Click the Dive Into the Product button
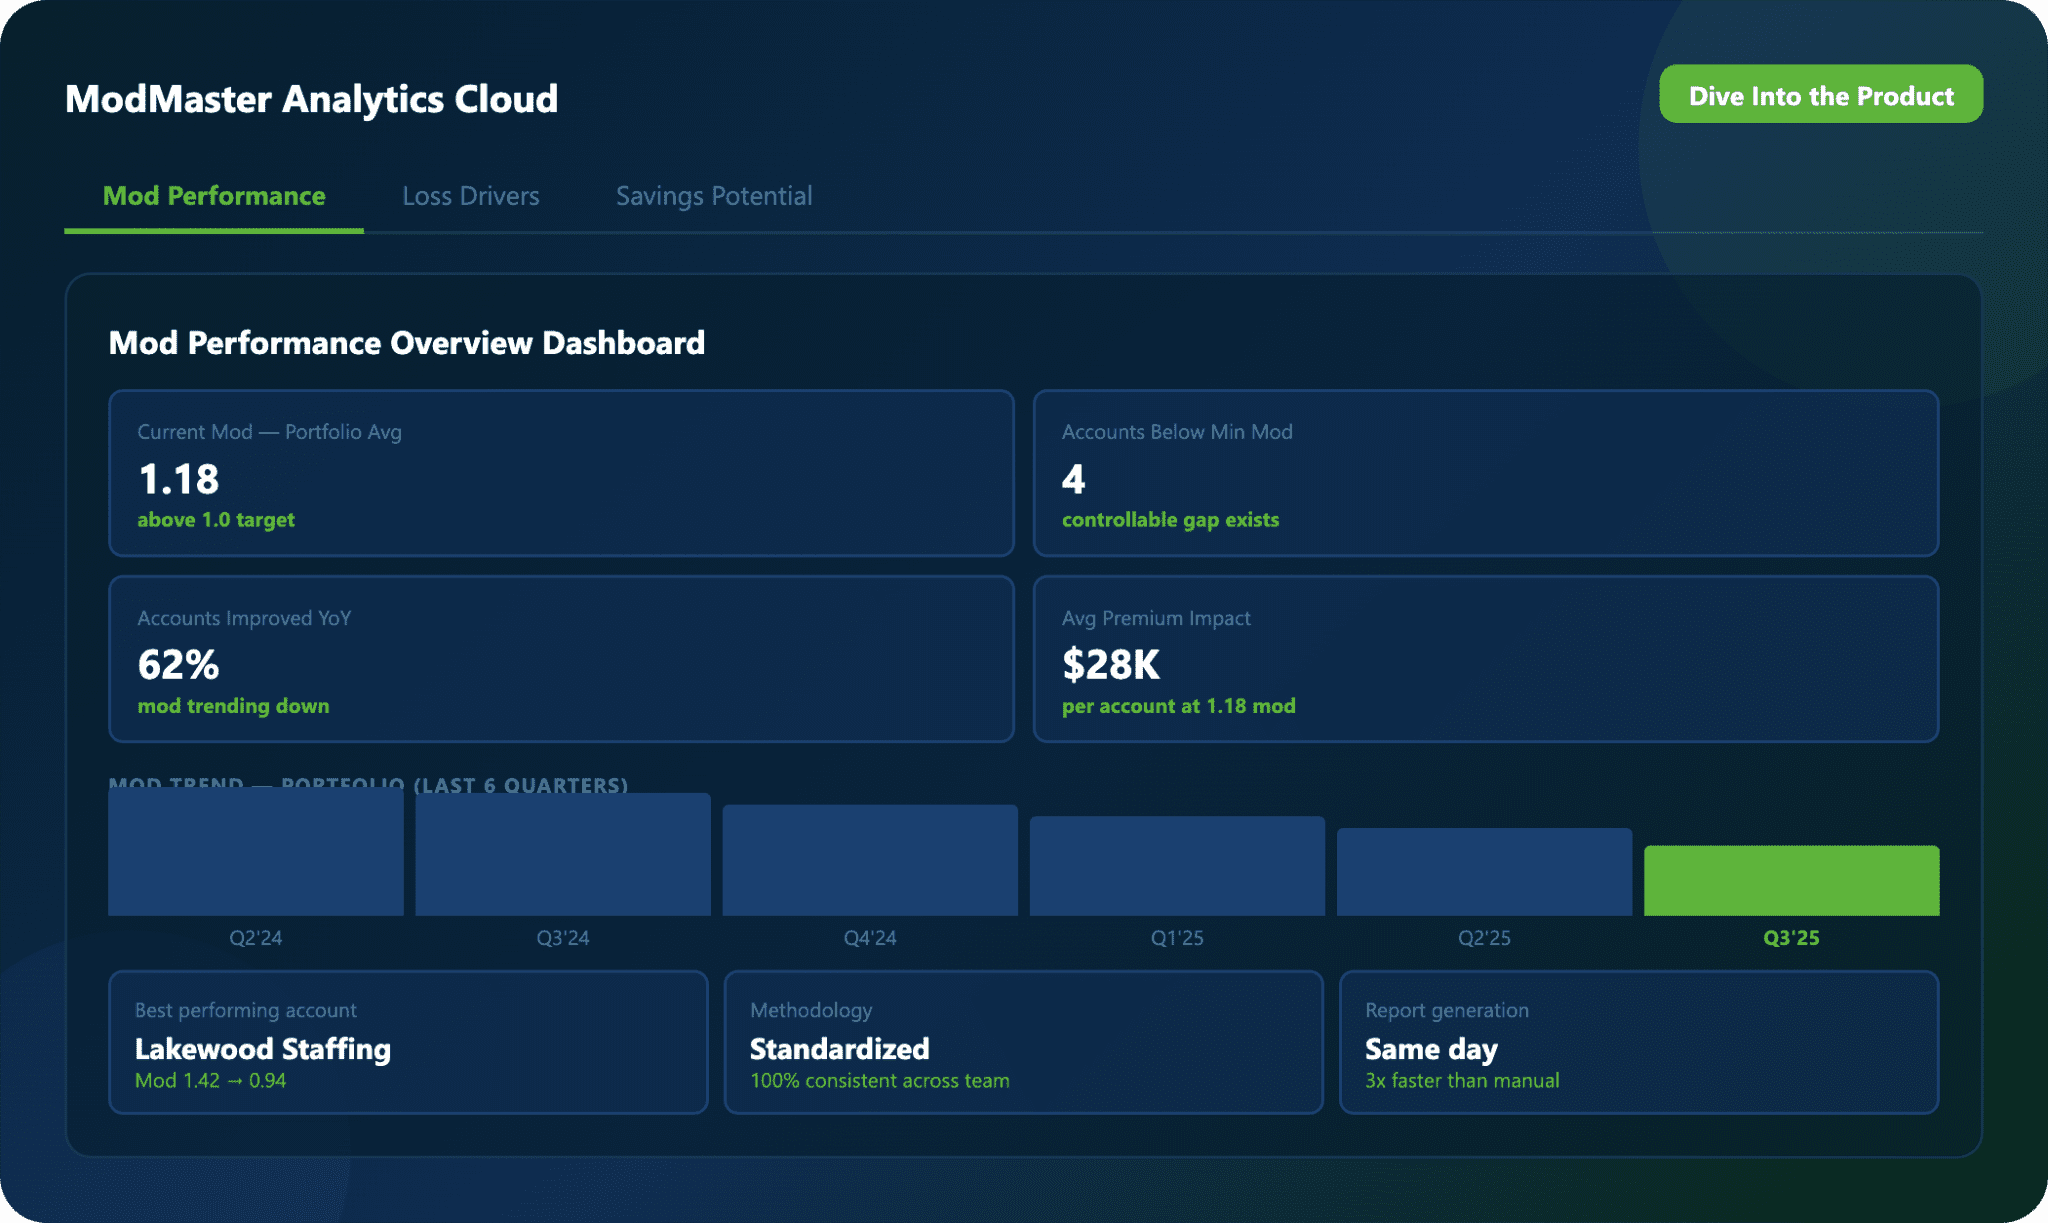The width and height of the screenshot is (2048, 1223). [x=1820, y=95]
